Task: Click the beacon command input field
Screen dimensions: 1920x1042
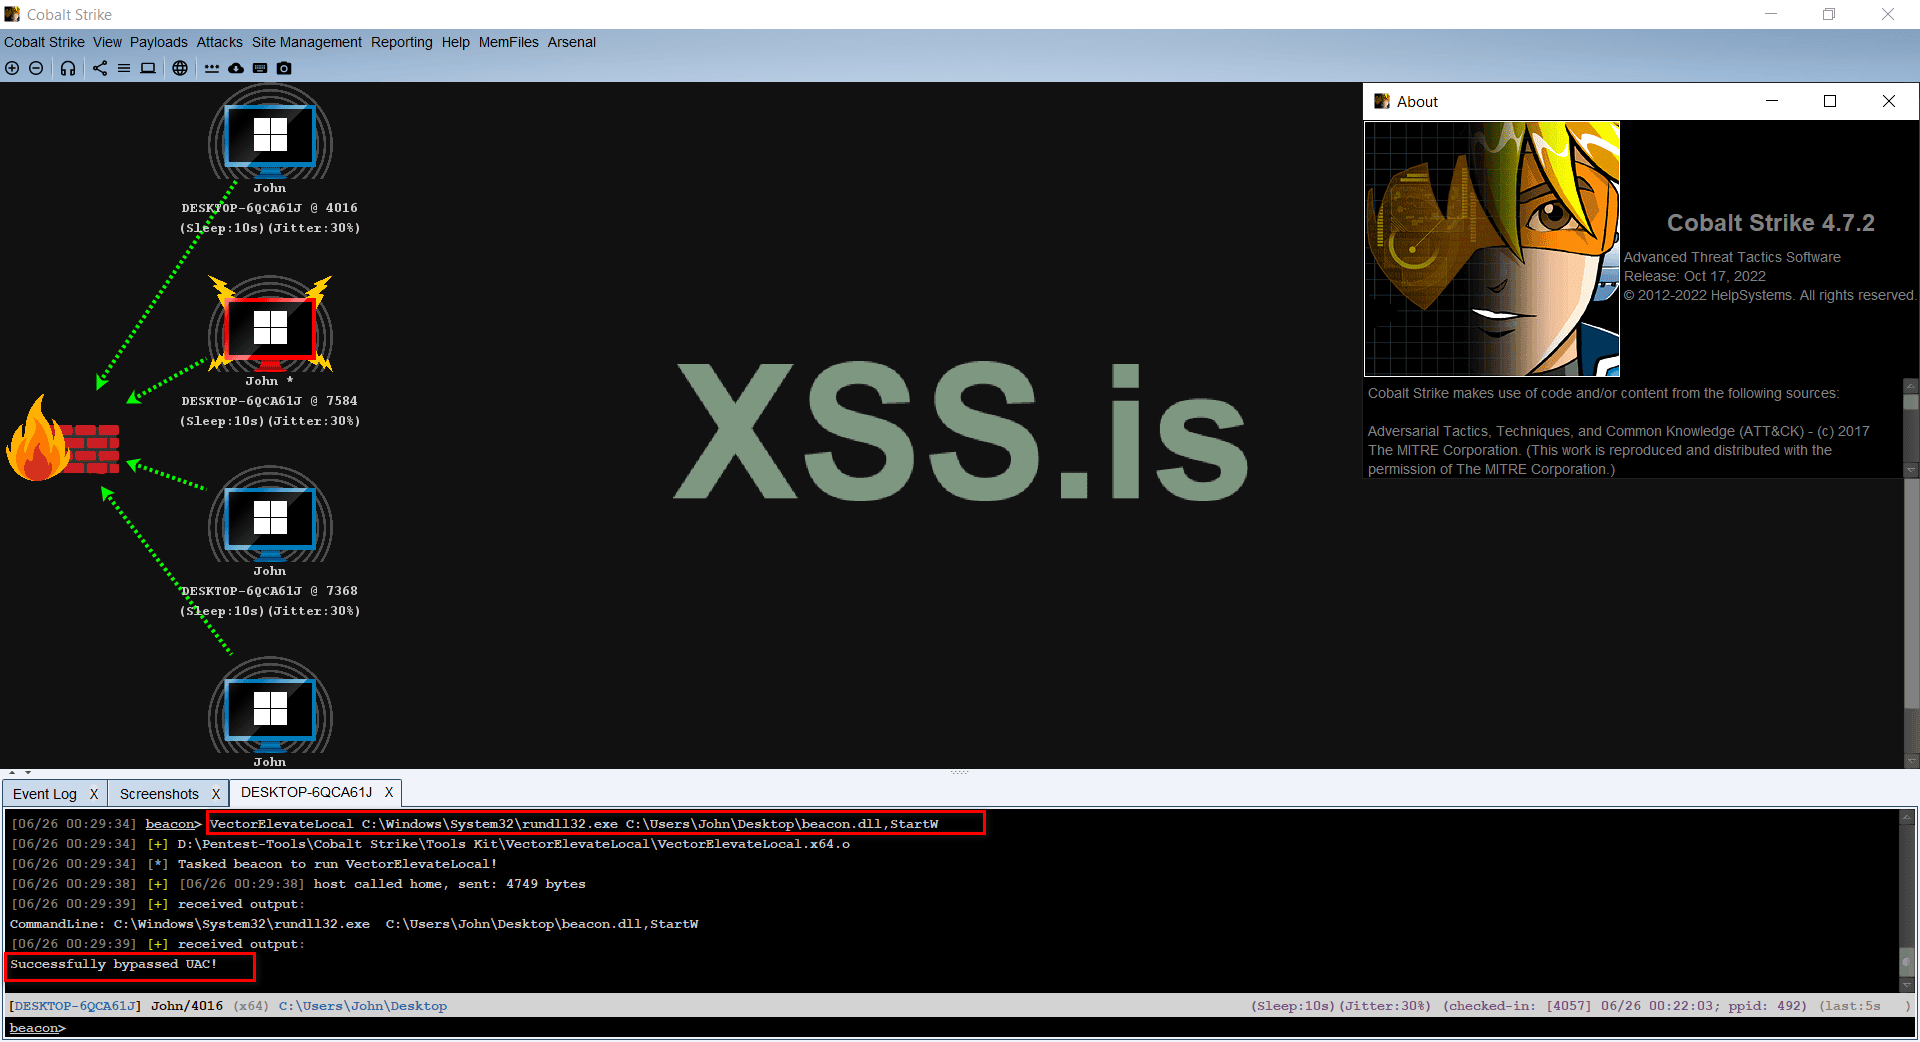Action: click(x=960, y=1028)
